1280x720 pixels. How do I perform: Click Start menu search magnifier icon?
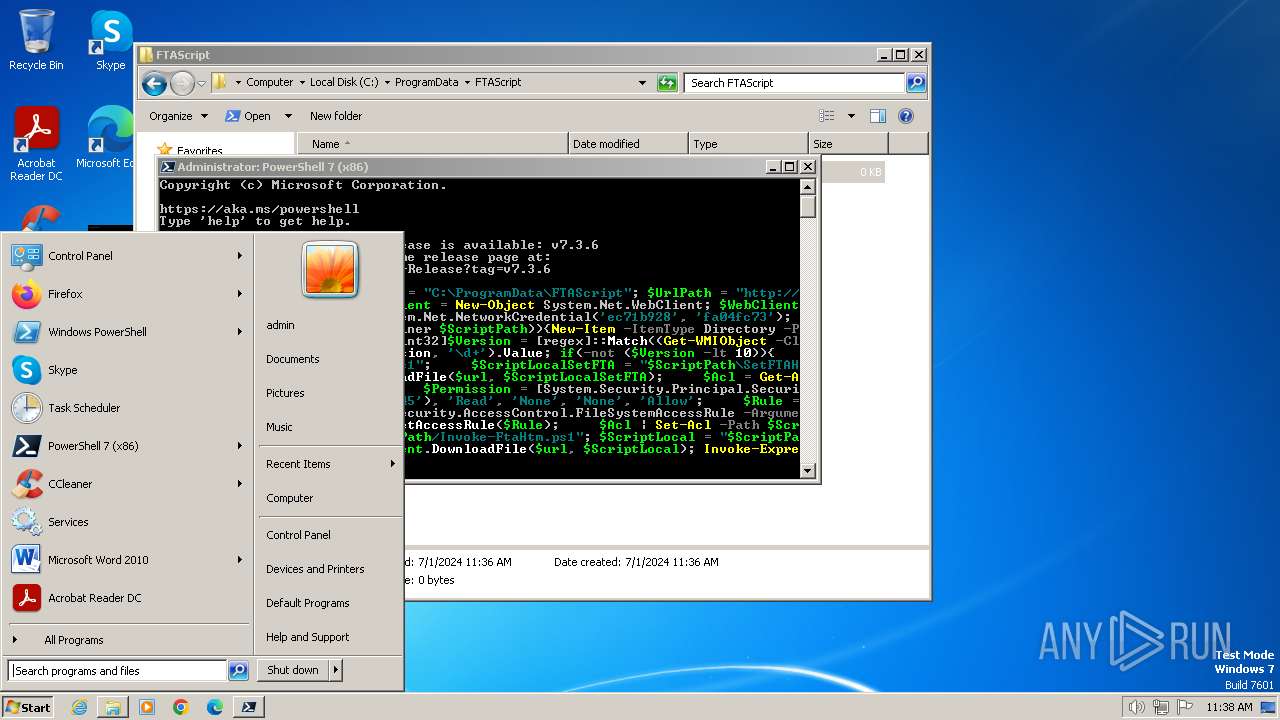coord(238,671)
